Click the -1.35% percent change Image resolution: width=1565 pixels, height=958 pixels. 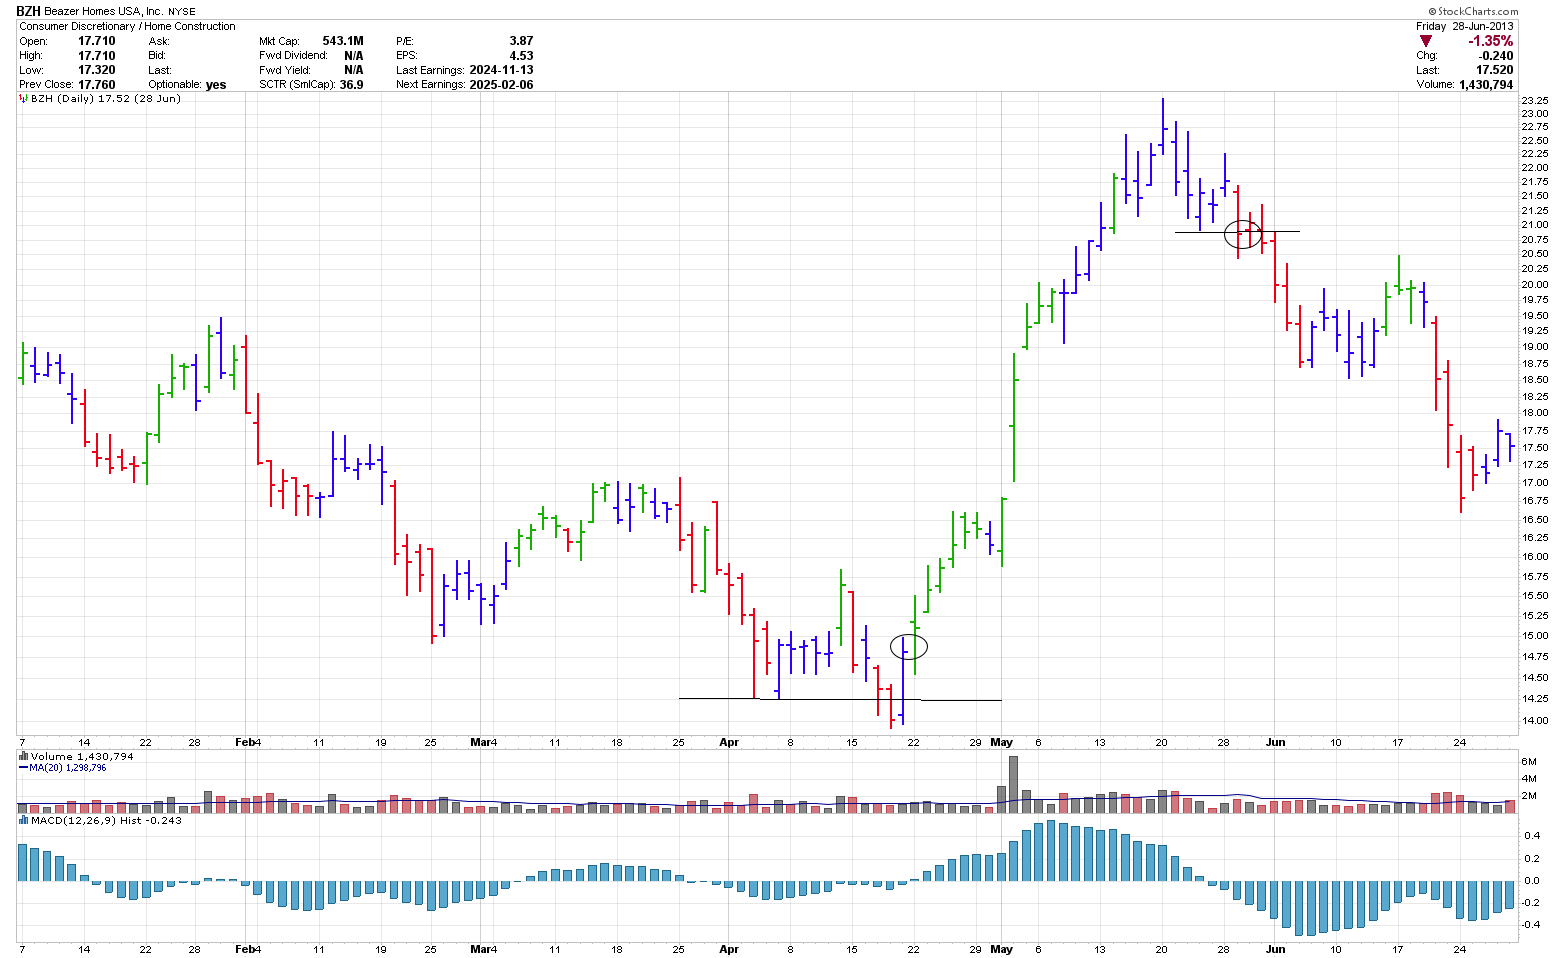point(1490,41)
